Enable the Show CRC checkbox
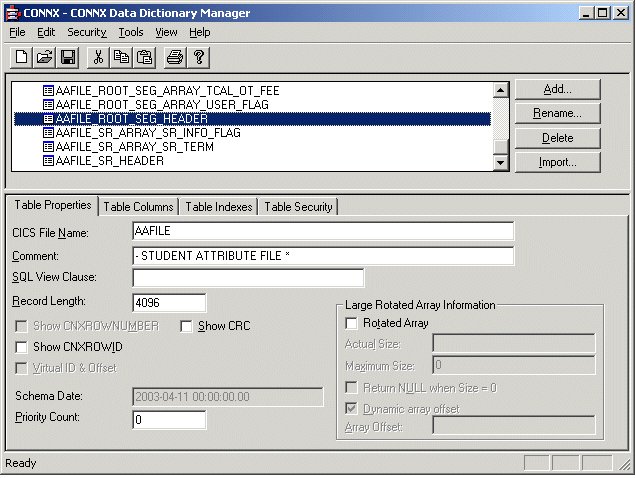 187,326
